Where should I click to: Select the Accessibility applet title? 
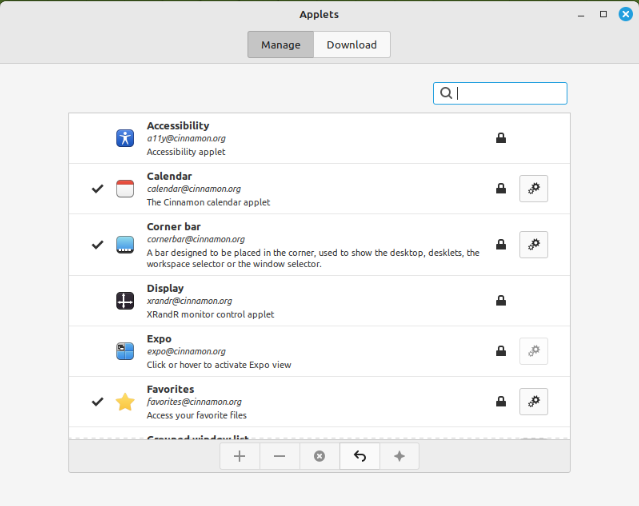[x=178, y=125]
